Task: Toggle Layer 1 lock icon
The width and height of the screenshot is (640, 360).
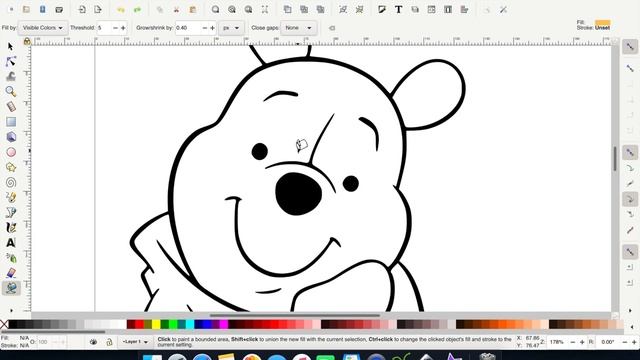Action: coord(109,342)
